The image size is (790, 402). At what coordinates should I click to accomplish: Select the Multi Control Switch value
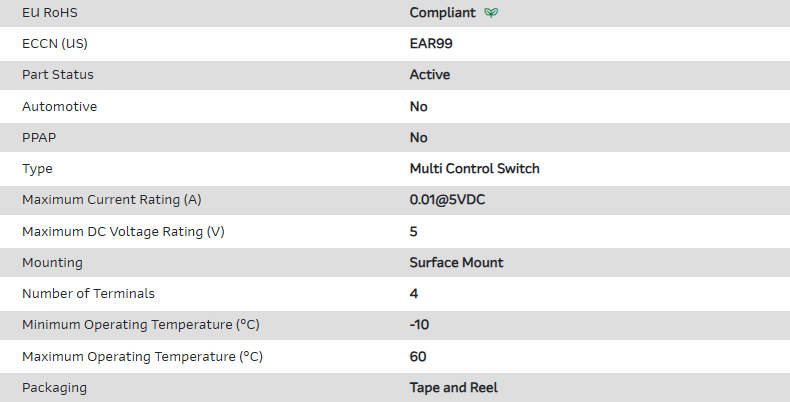click(474, 169)
